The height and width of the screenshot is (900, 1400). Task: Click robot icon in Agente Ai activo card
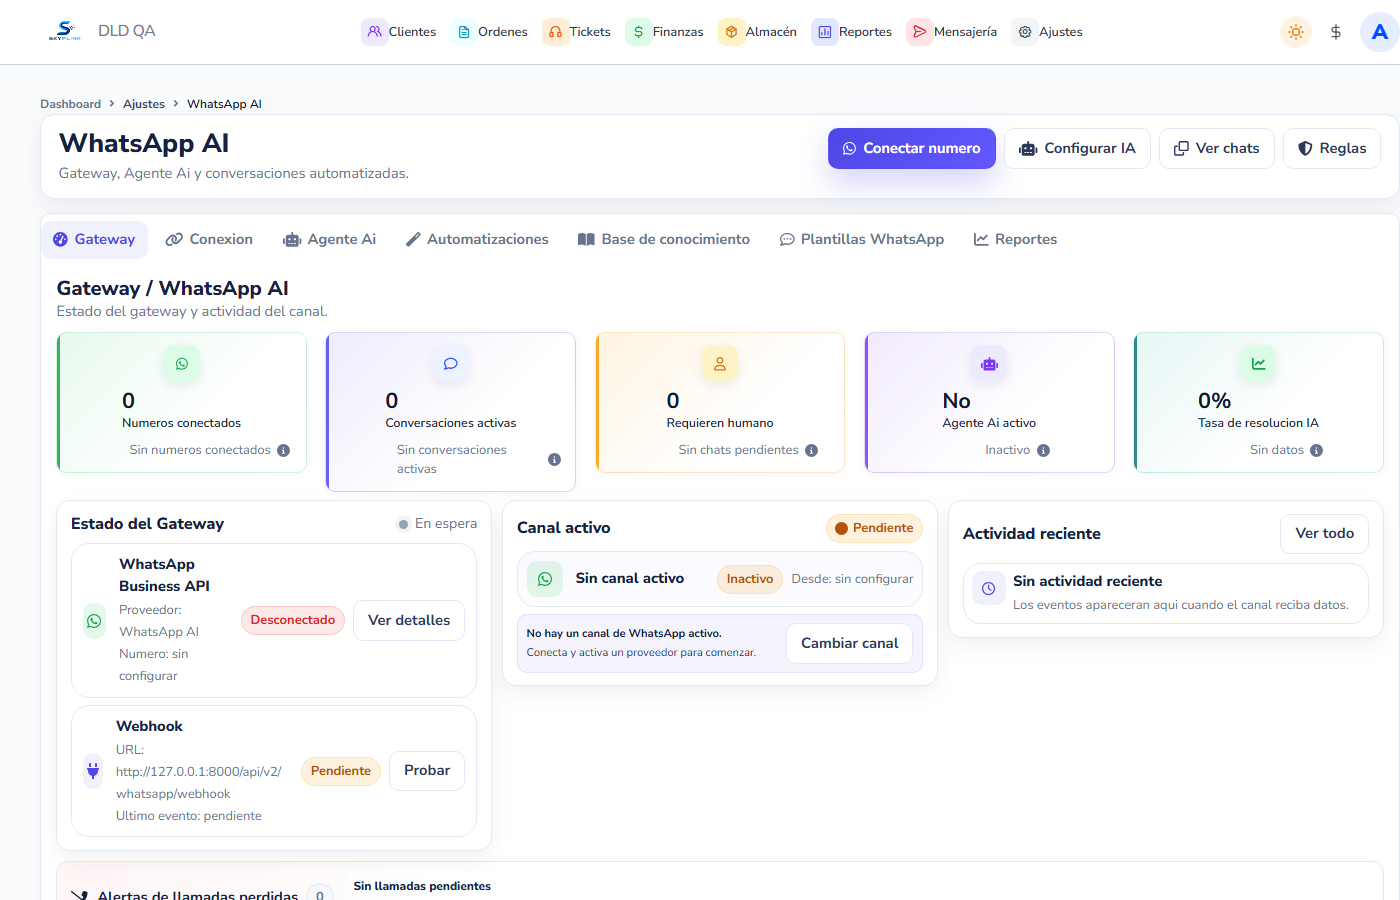tap(989, 364)
